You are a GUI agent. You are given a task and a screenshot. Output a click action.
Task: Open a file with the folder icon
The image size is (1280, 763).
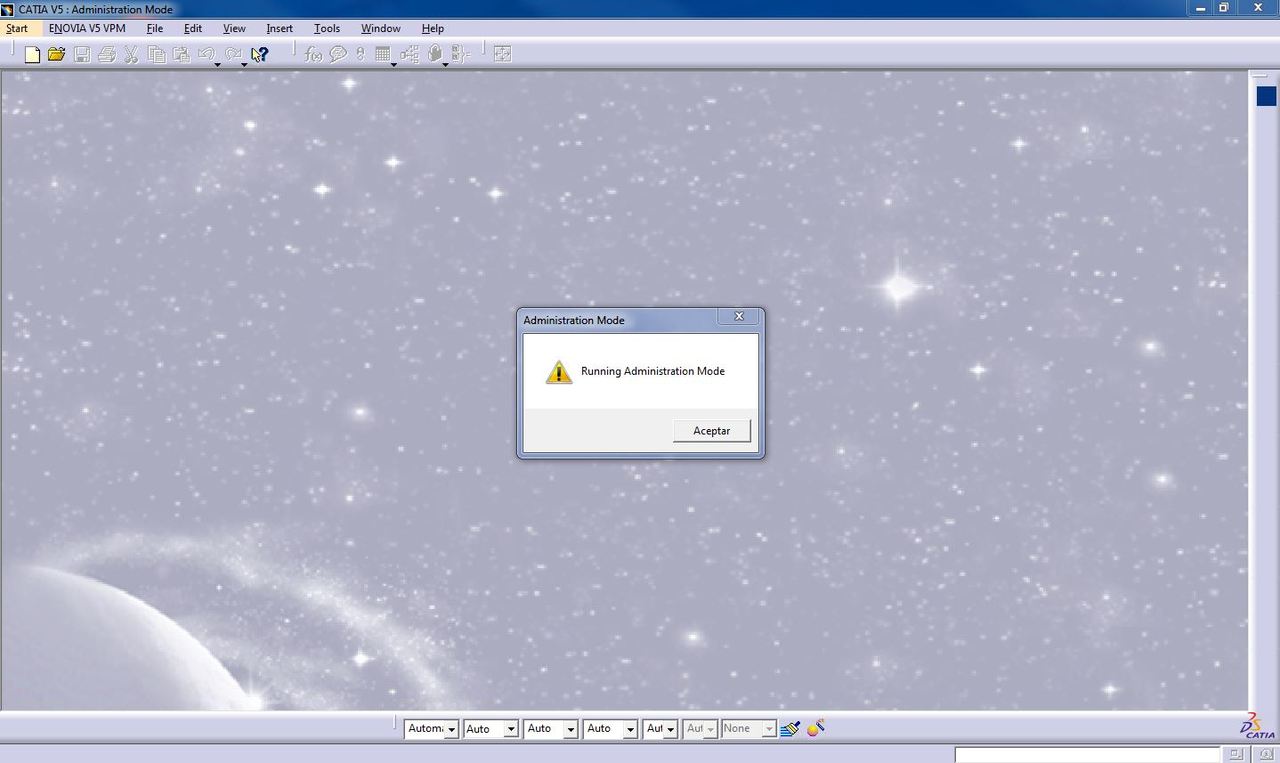[x=57, y=54]
